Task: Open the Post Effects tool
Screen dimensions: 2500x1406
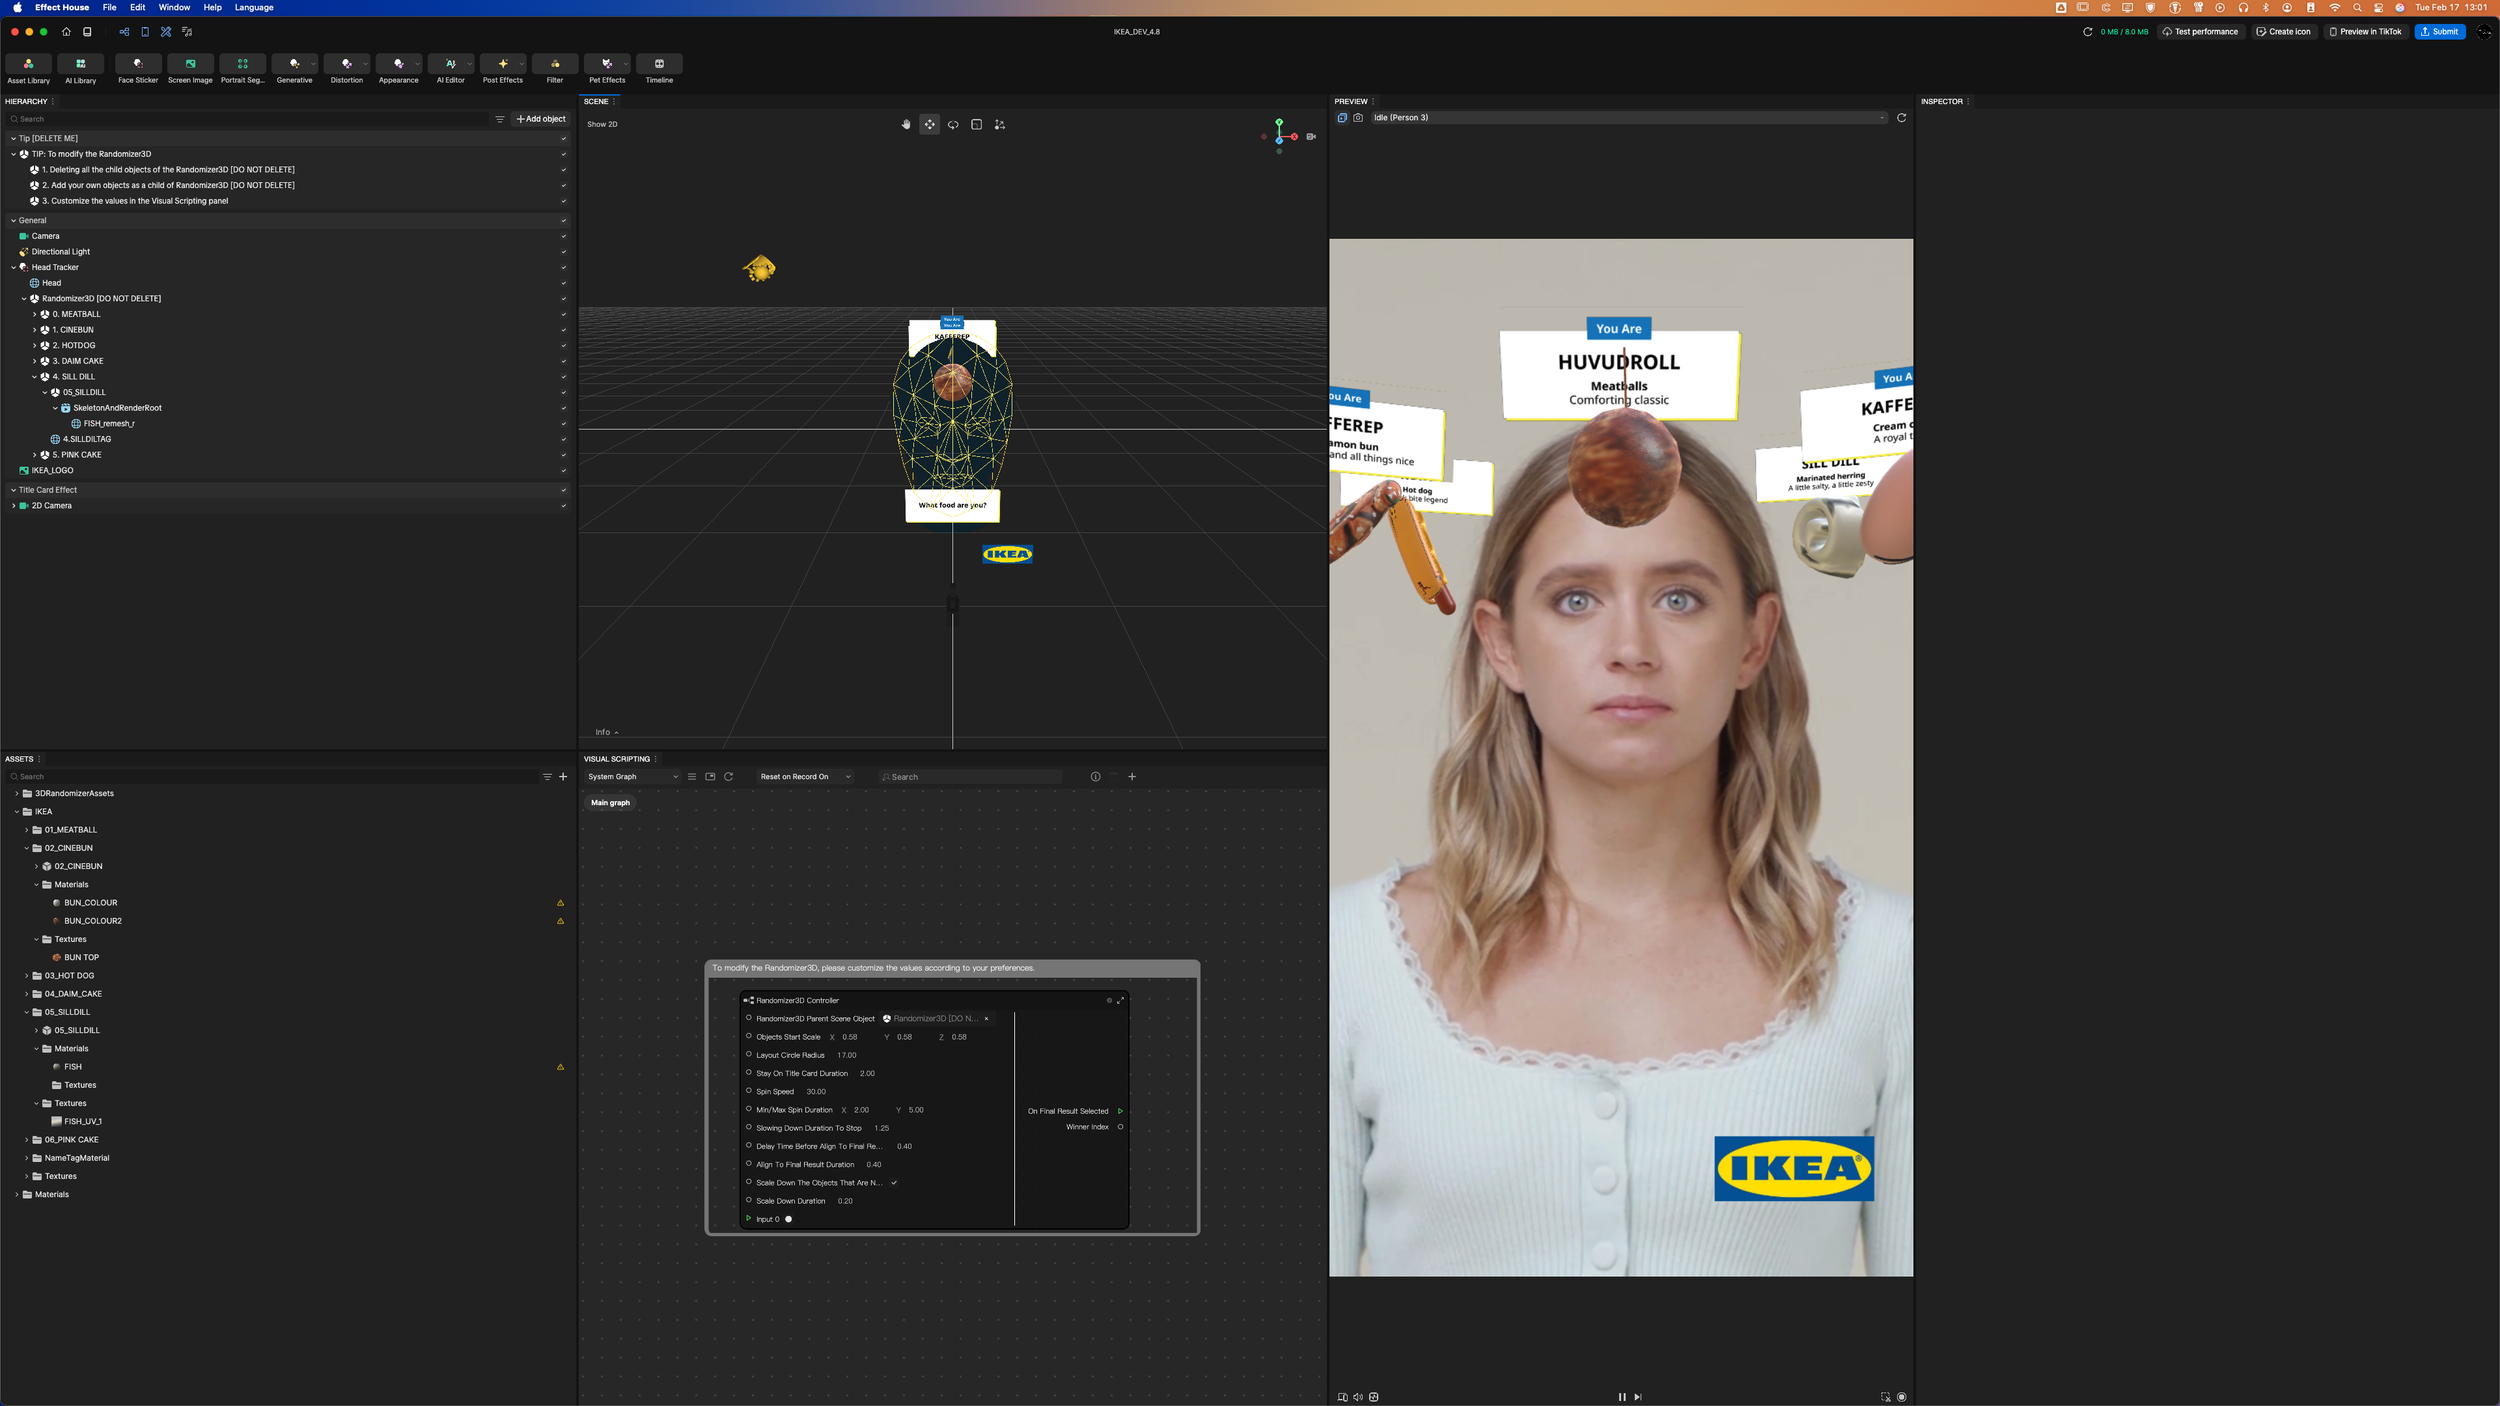Action: coord(502,64)
